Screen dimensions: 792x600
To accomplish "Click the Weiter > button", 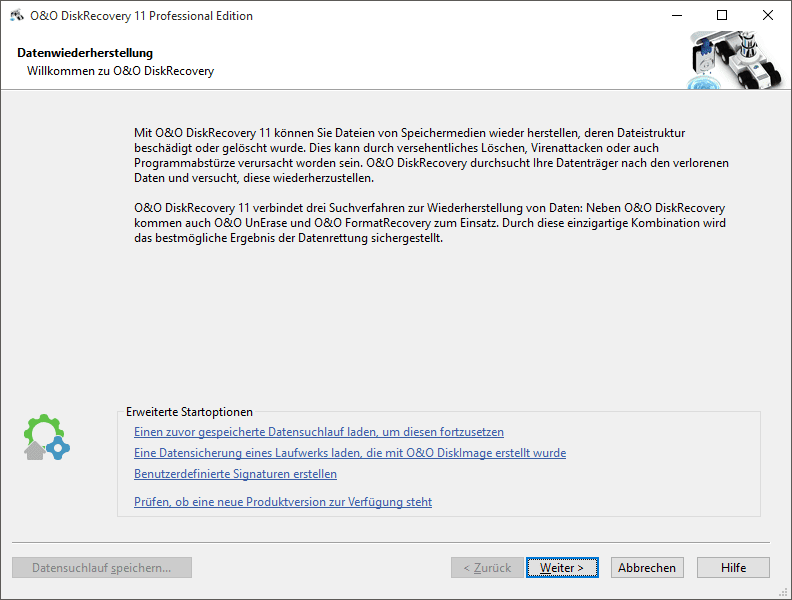I will [x=562, y=568].
